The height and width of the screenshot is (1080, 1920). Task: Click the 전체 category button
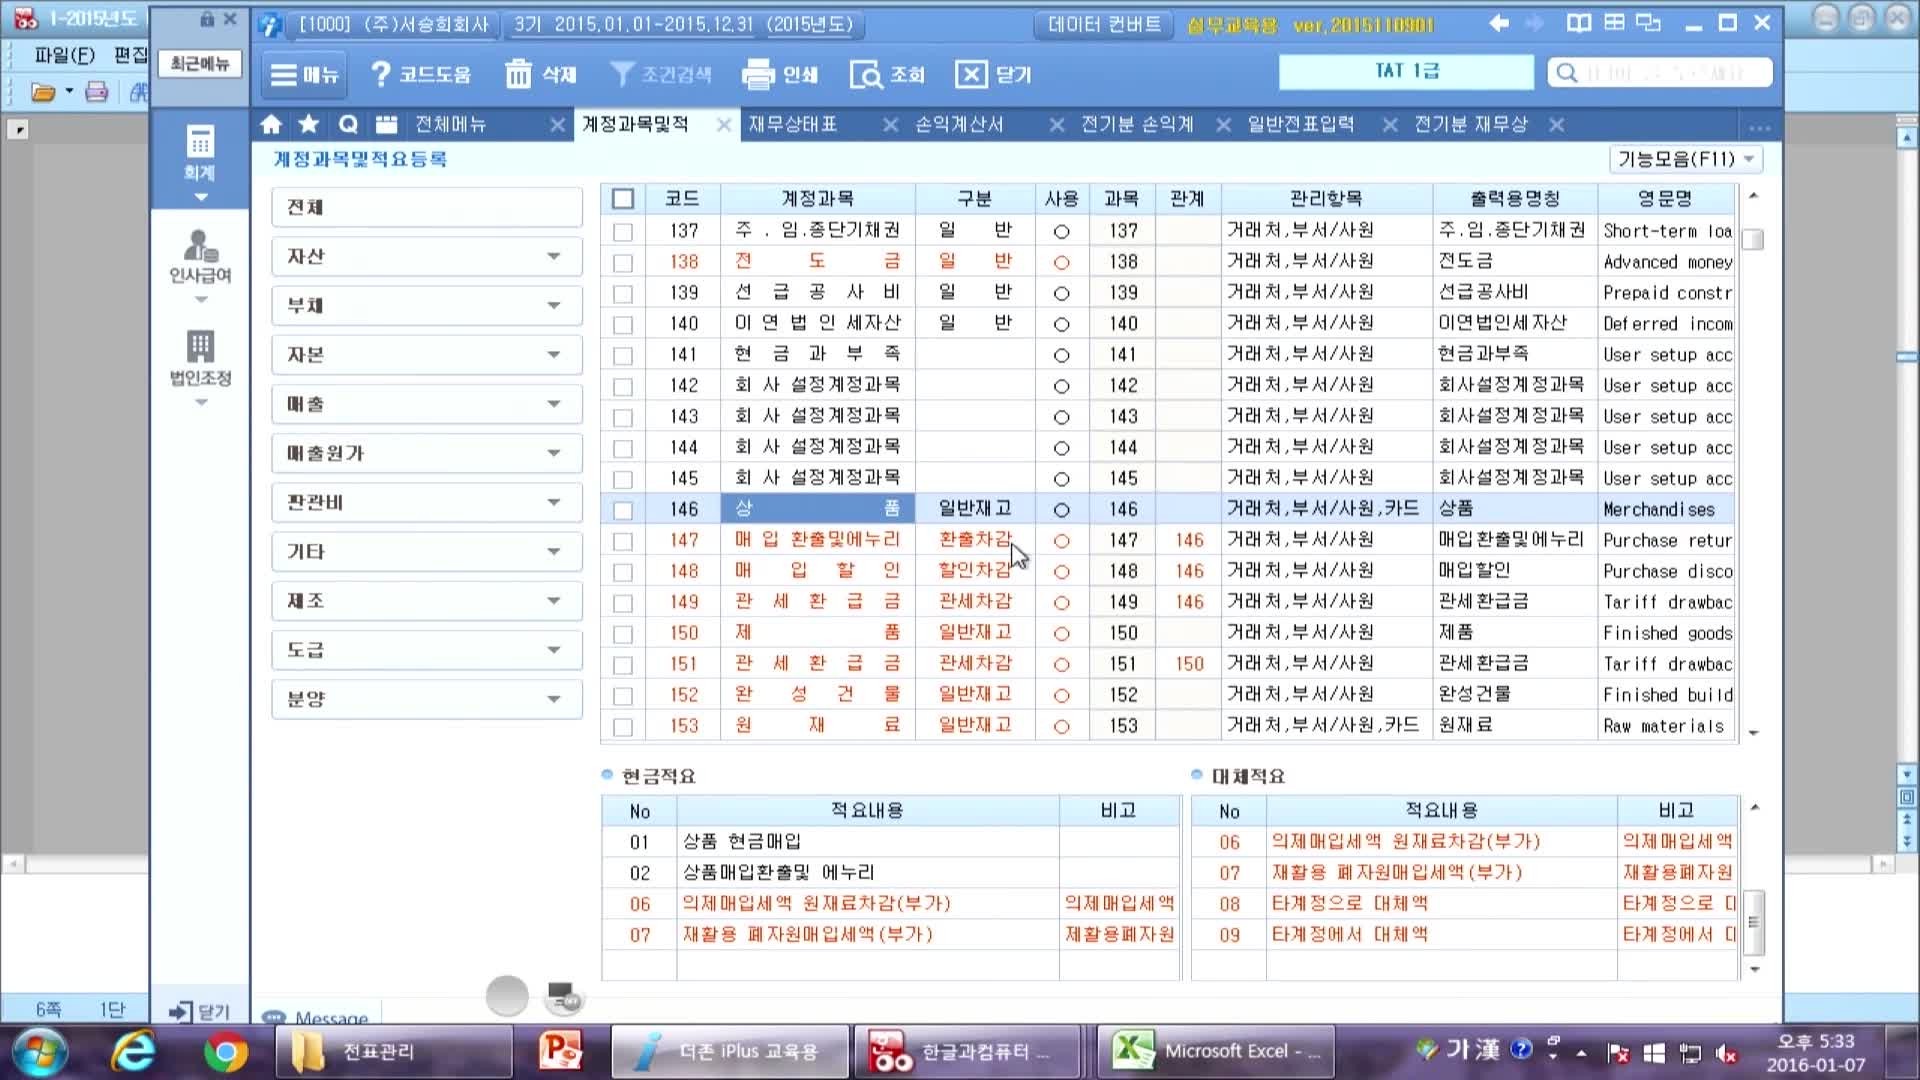[427, 208]
